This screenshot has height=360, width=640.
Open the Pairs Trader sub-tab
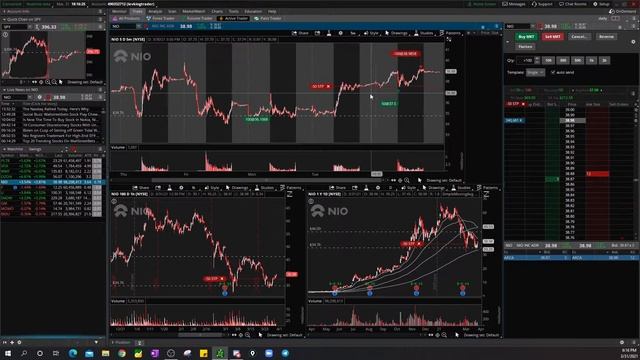click(x=268, y=18)
